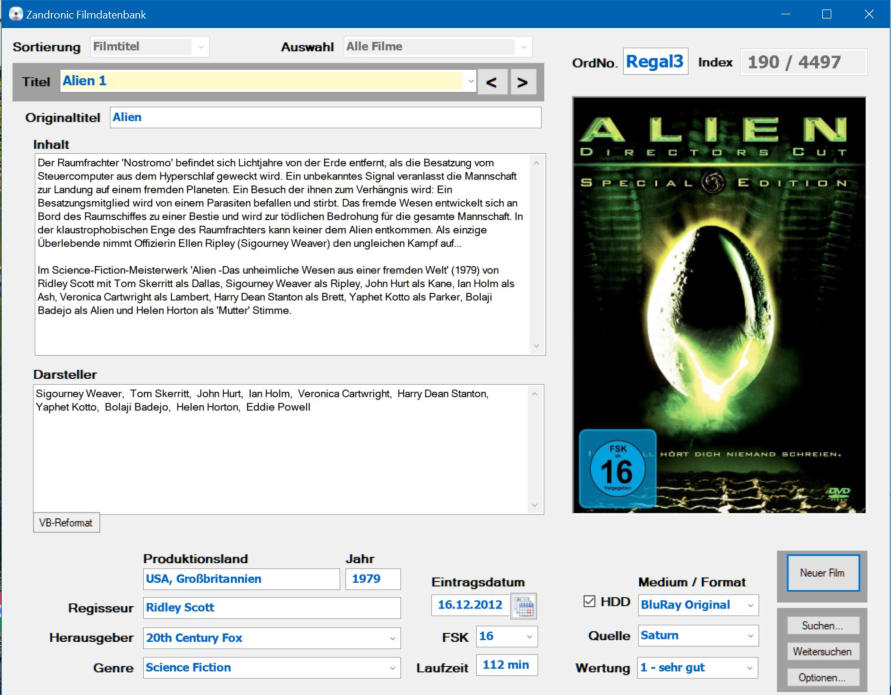
Task: Open the Herausgeber dropdown list
Action: tap(392, 638)
